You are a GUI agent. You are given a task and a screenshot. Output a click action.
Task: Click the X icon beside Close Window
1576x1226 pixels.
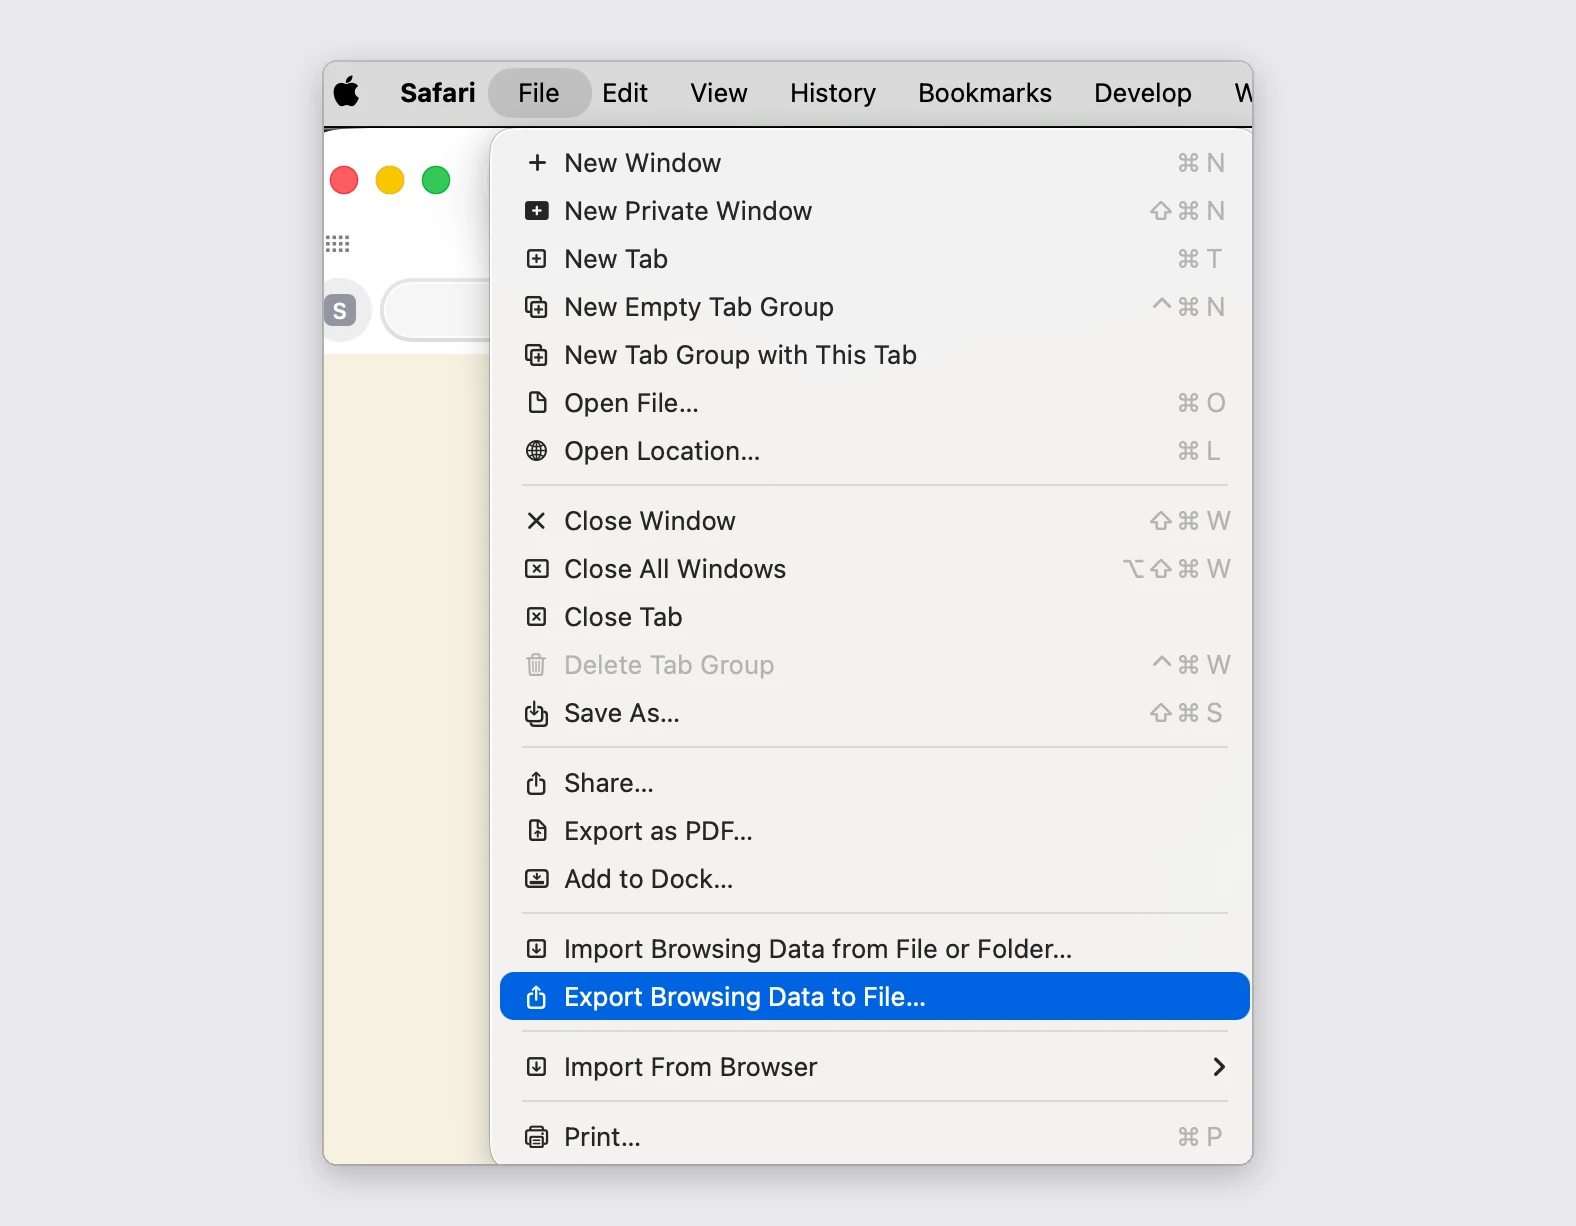pyautogui.click(x=537, y=521)
